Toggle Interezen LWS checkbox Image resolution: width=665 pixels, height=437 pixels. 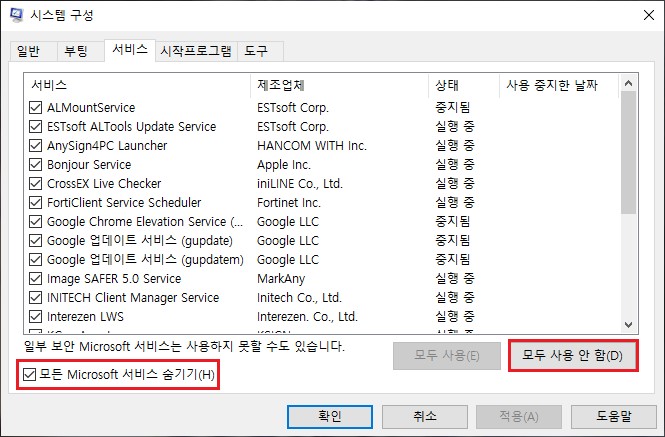[35, 317]
